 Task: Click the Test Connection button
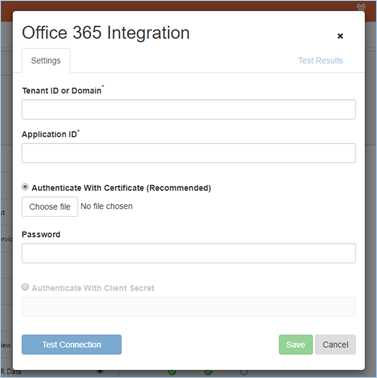click(x=72, y=345)
